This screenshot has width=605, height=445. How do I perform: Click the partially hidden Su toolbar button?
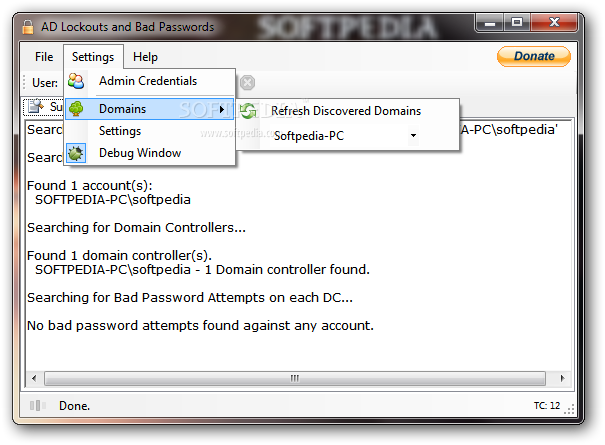[x=43, y=107]
